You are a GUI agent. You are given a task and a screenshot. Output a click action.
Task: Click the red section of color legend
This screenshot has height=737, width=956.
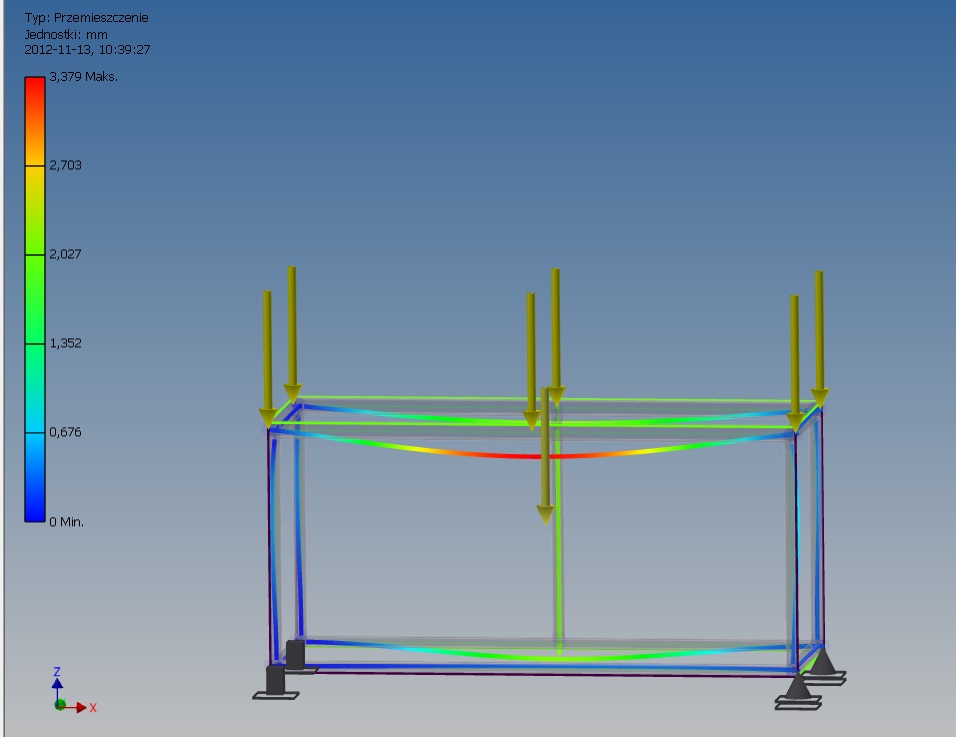tap(34, 95)
